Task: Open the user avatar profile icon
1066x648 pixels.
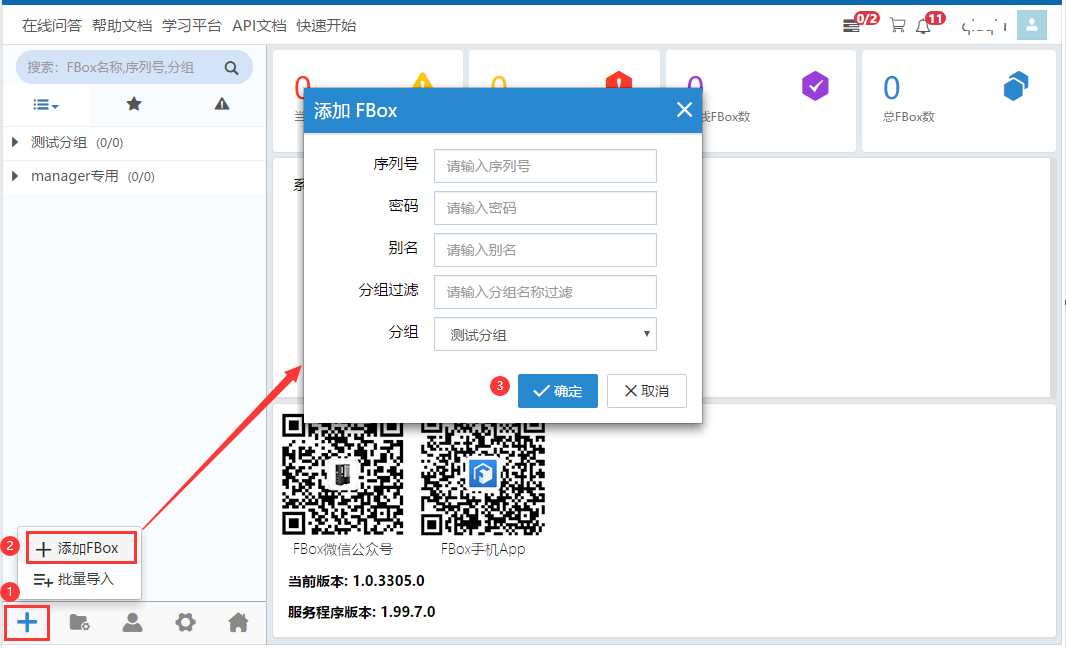Action: (x=1031, y=26)
